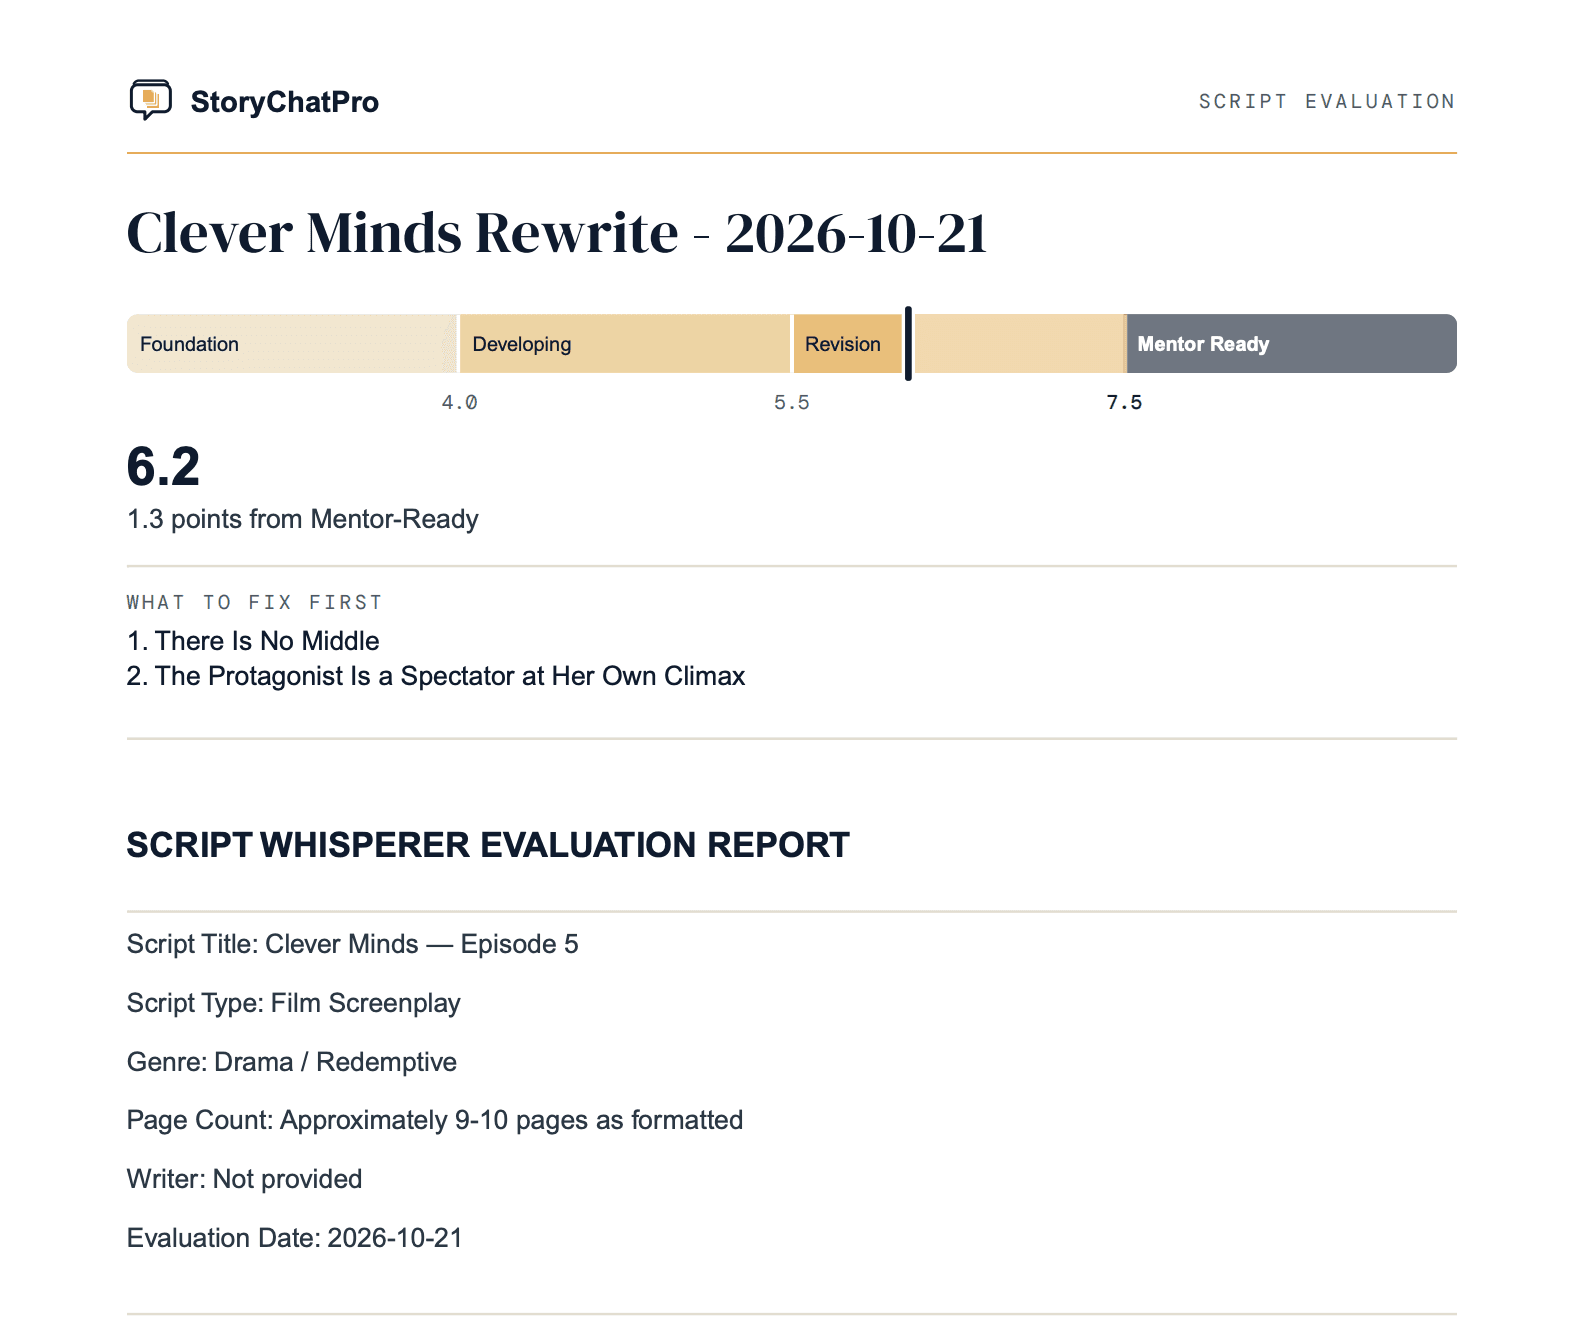Click '1.3 points from Mentor-Ready' text
Viewport: 1582px width, 1330px height.
pyautogui.click(x=302, y=519)
